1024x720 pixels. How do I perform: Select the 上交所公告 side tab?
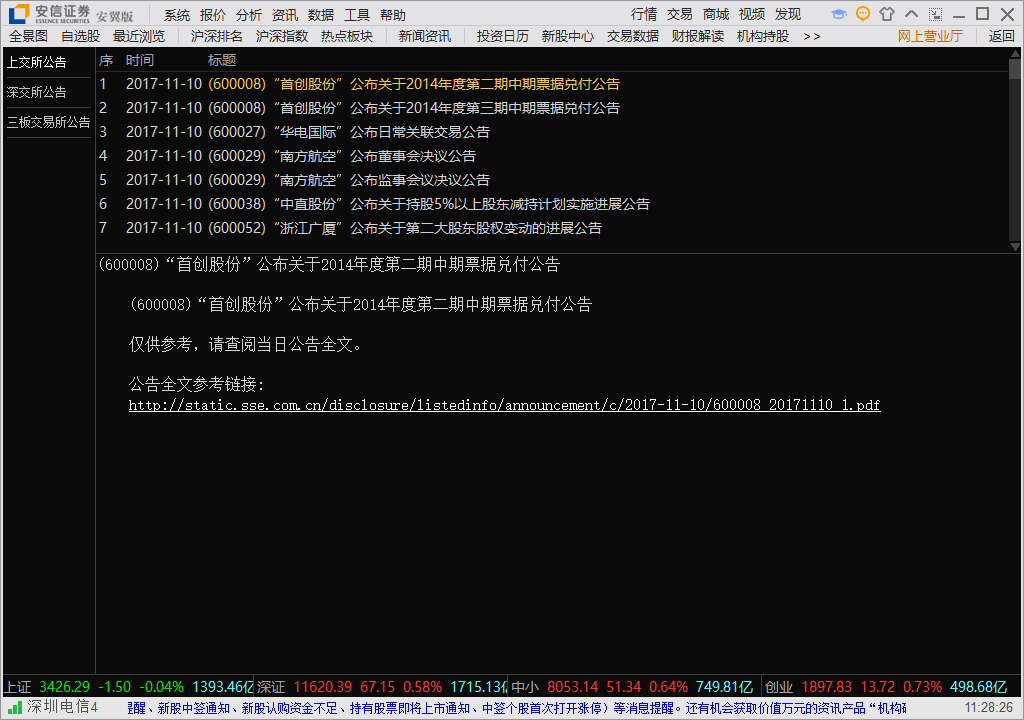[37, 62]
